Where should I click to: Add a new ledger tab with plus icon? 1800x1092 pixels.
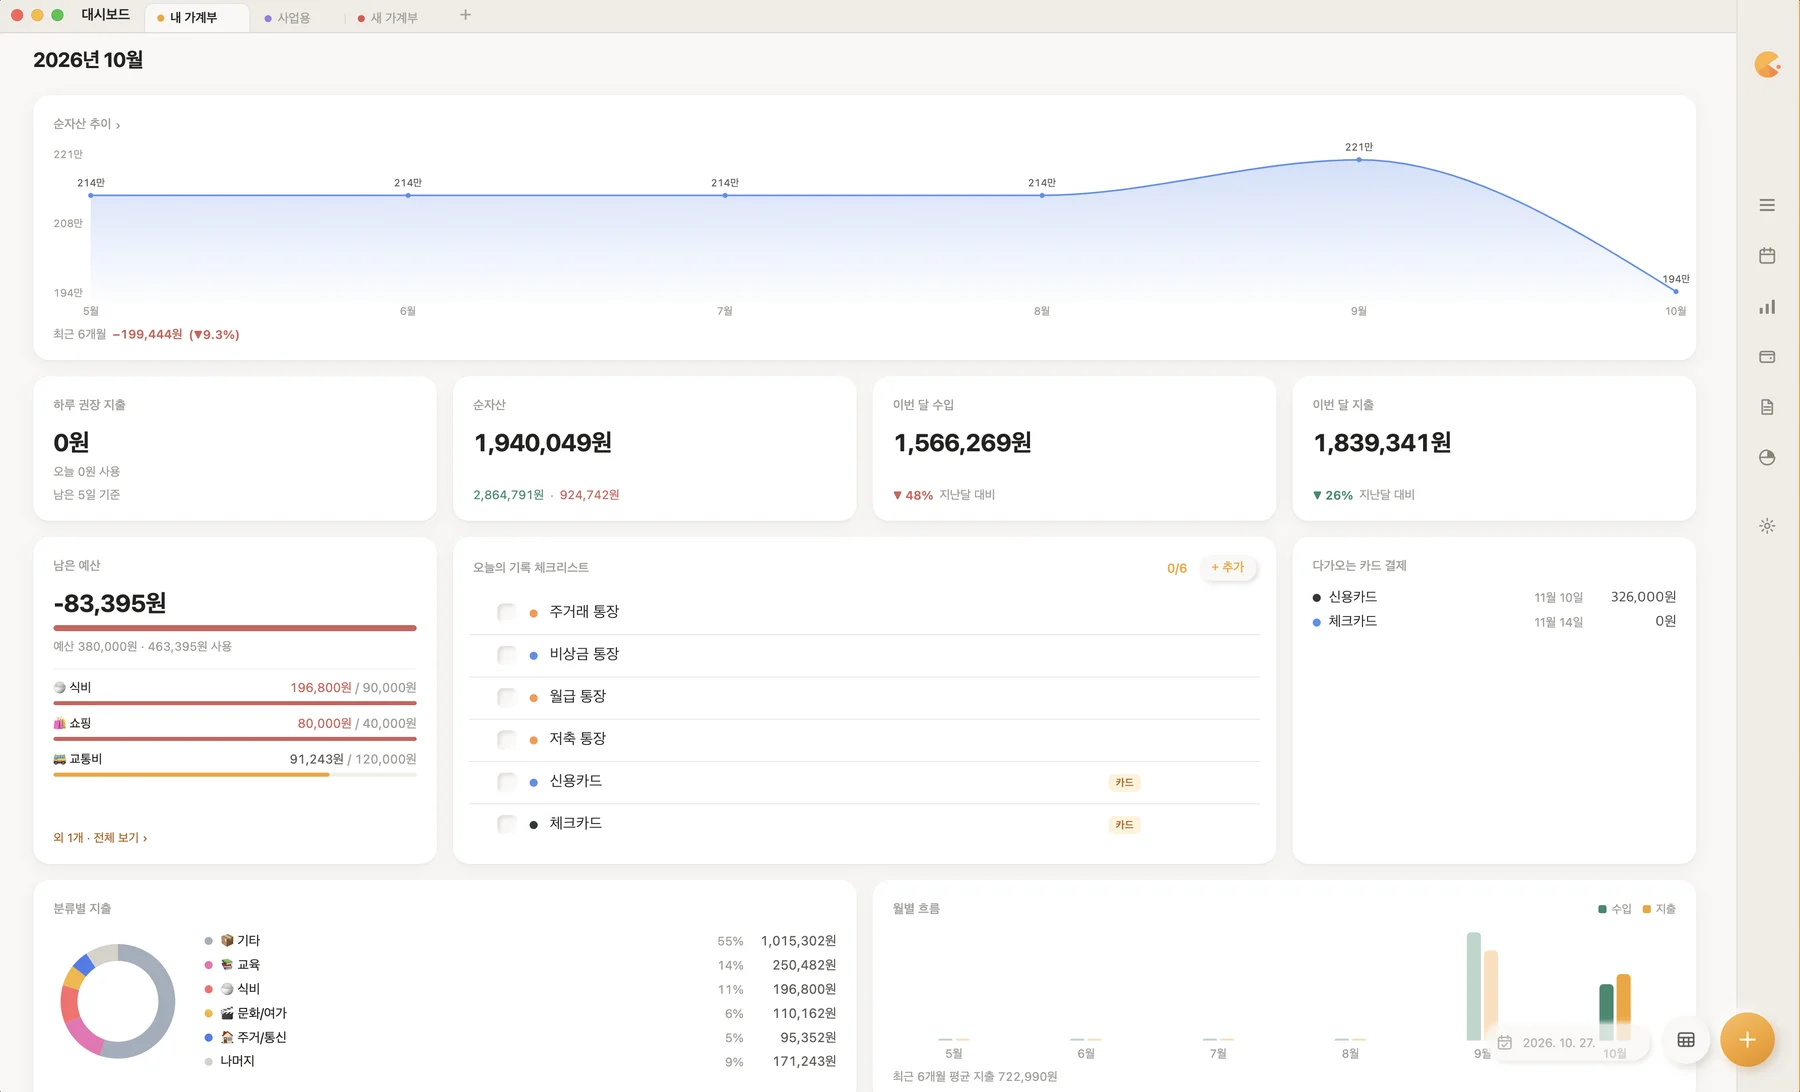coord(465,15)
